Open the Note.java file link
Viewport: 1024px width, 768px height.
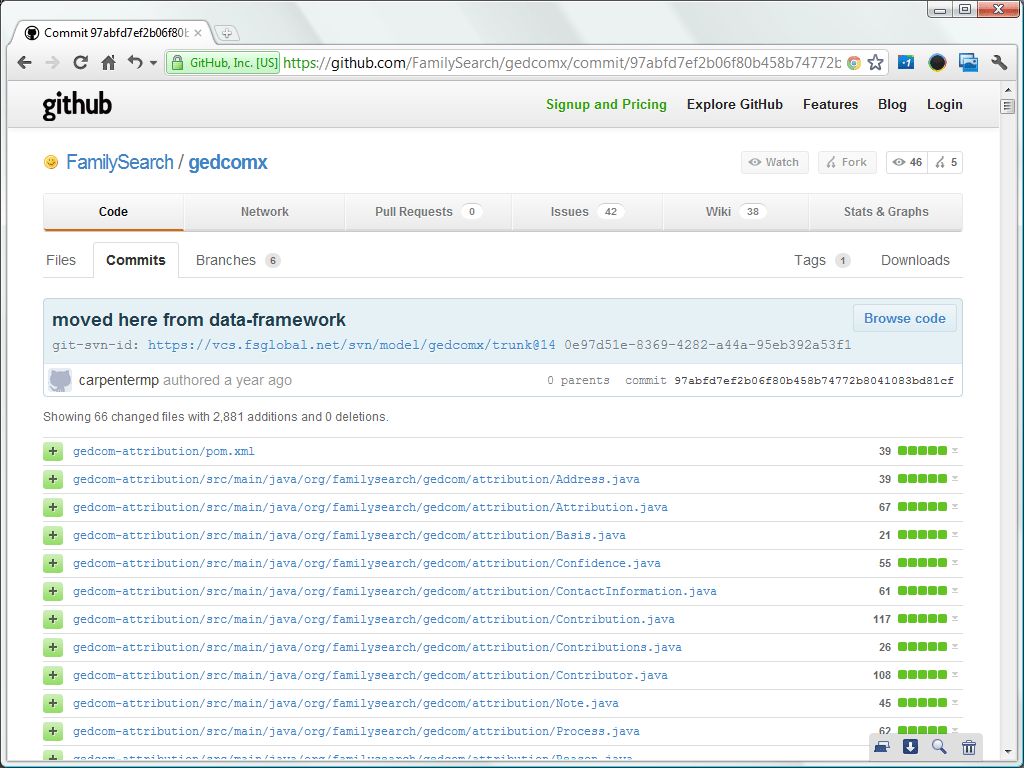(x=345, y=704)
